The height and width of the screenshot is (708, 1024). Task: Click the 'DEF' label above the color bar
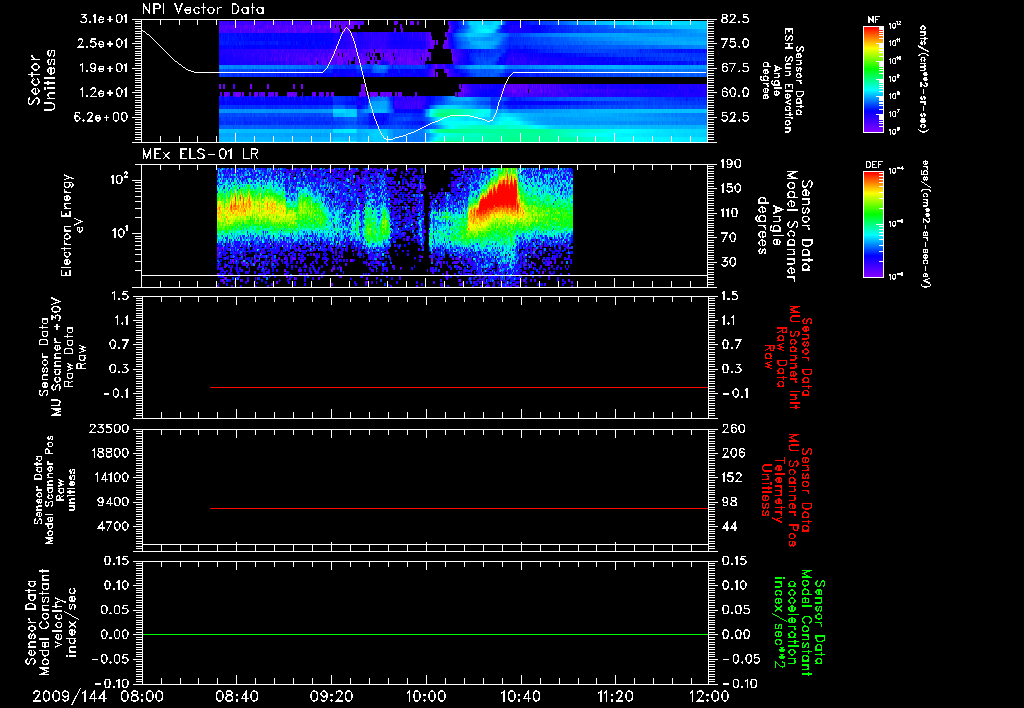(x=873, y=165)
